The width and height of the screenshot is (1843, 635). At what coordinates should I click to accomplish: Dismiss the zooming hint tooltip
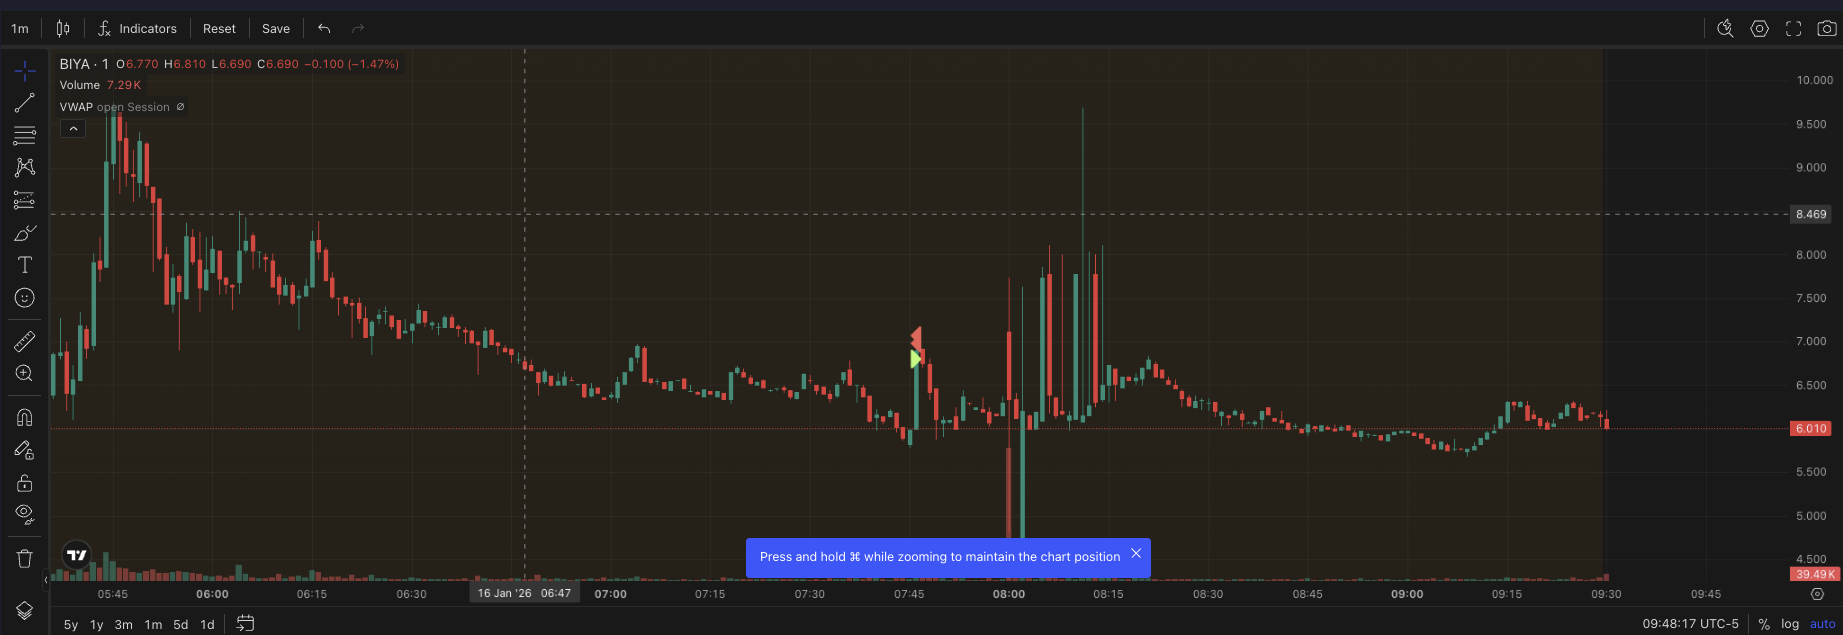click(1136, 553)
